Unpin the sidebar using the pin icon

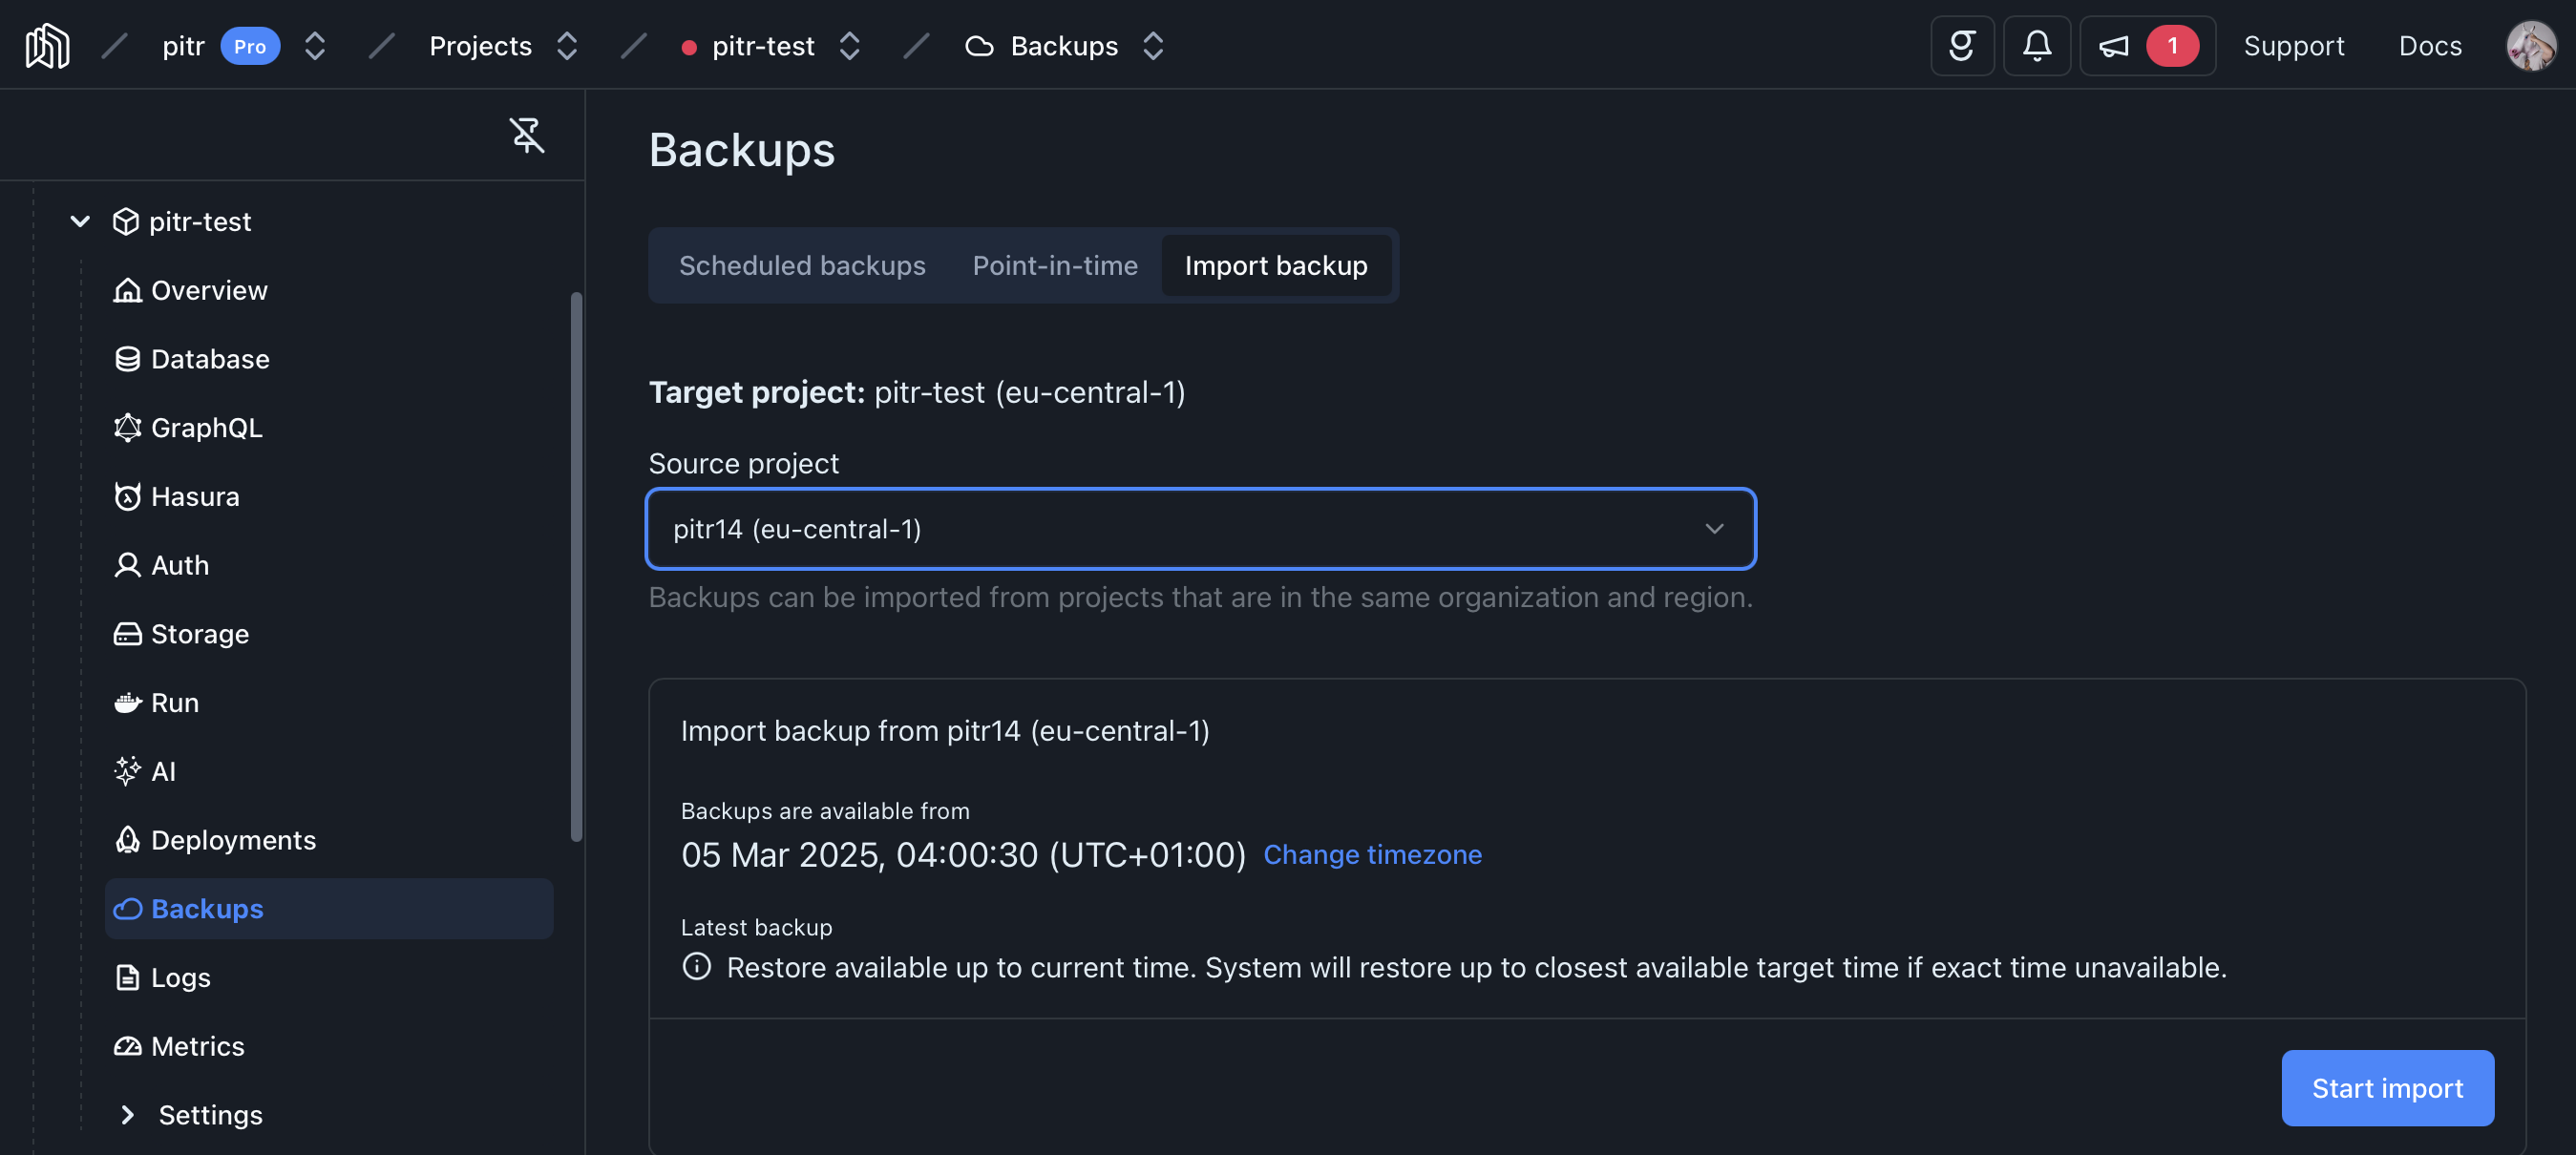coord(527,135)
